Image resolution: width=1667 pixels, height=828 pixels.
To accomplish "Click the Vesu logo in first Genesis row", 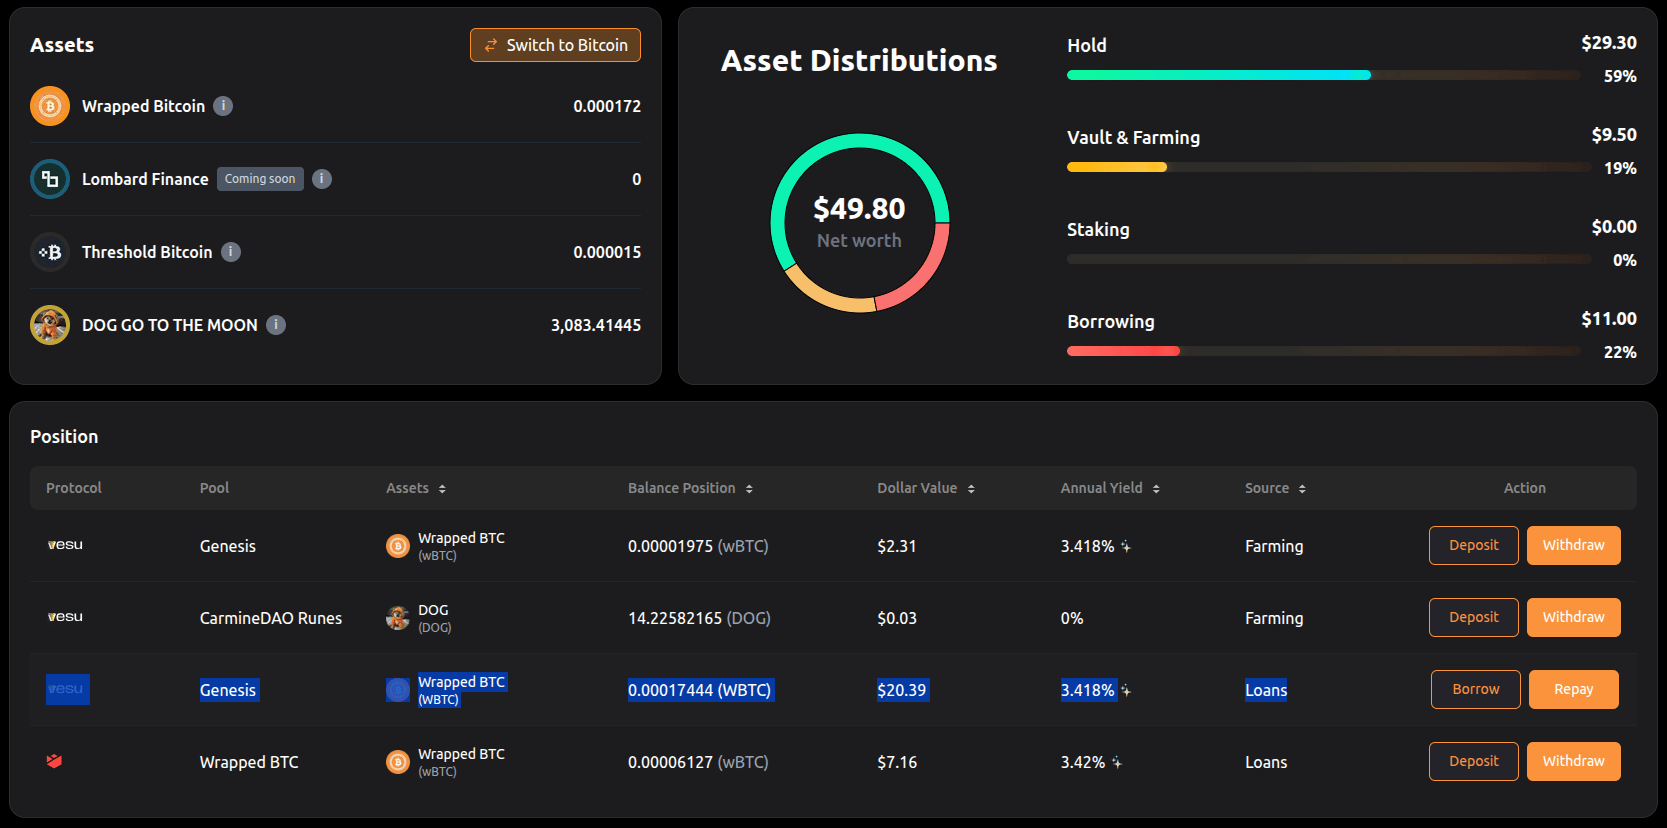I will (x=65, y=545).
